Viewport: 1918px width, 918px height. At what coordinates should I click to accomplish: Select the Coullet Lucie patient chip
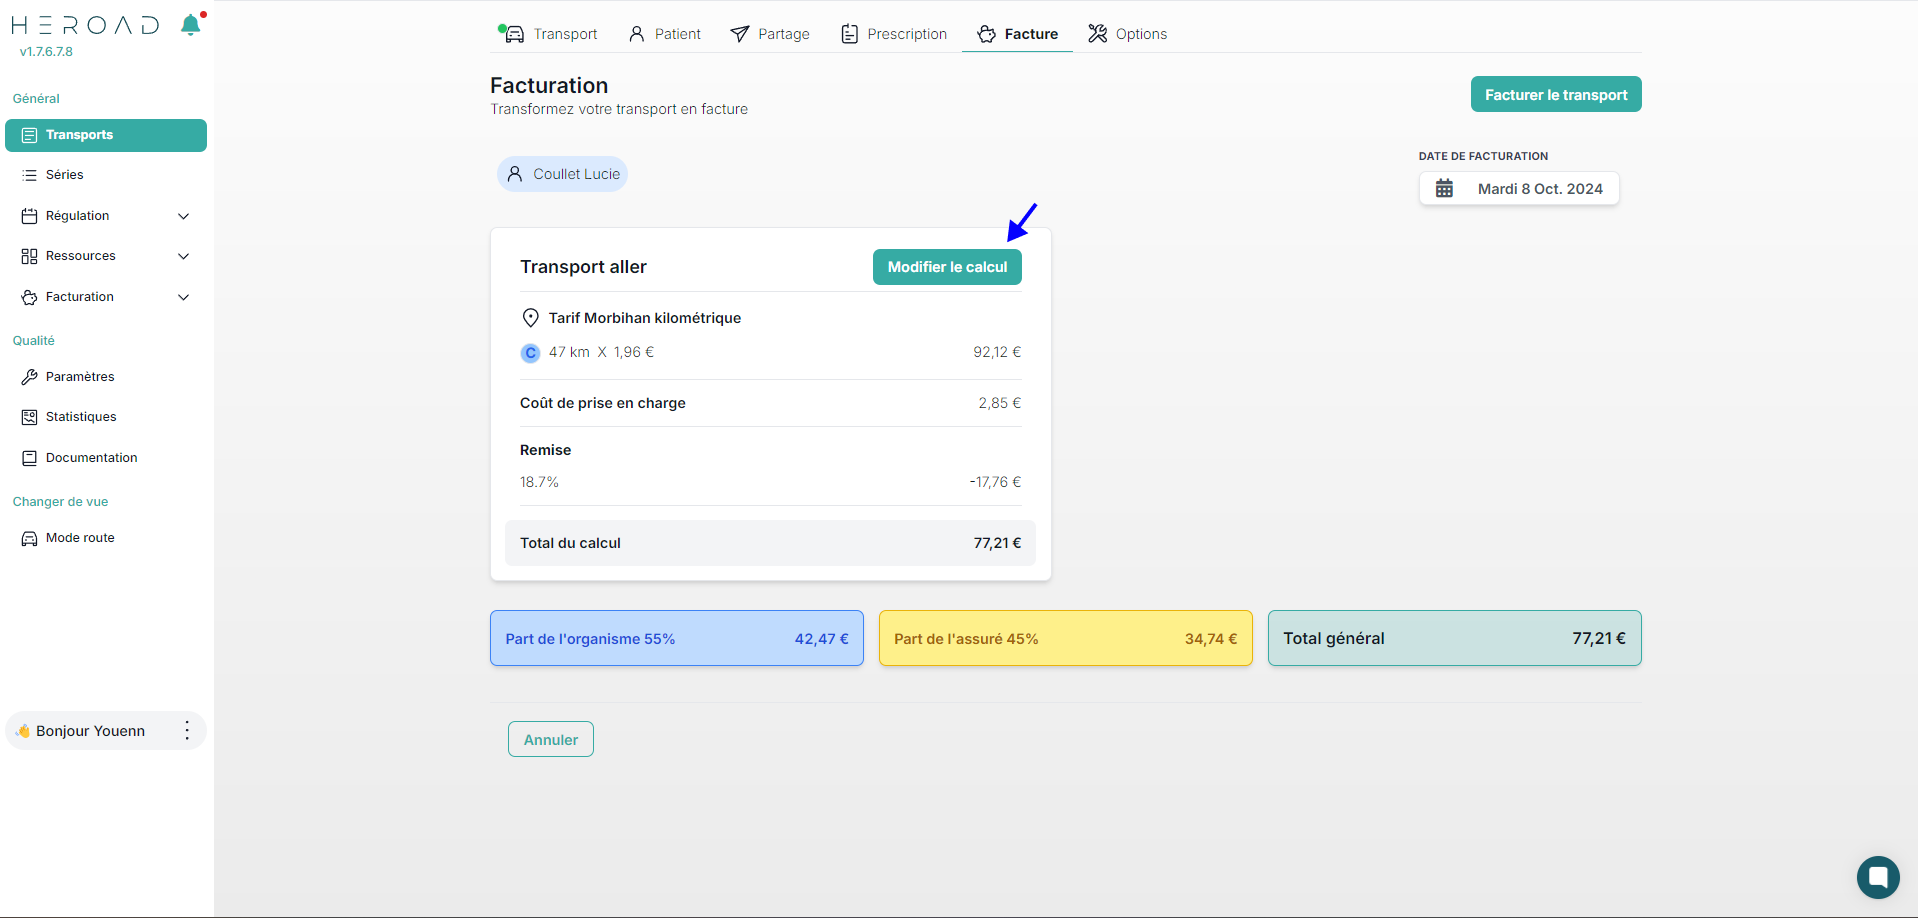coord(563,174)
